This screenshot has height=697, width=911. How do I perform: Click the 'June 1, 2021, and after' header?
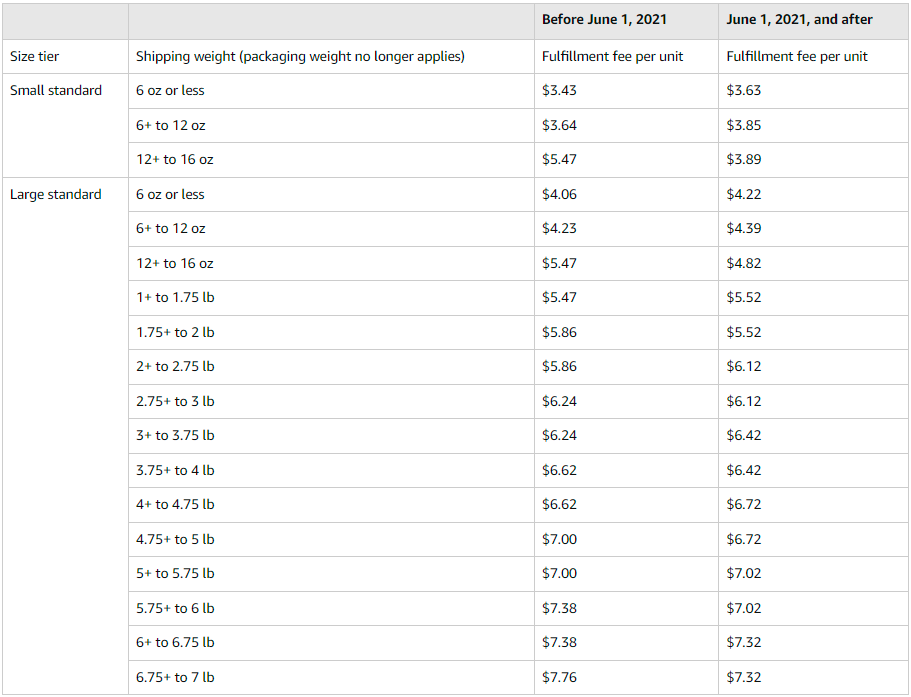[x=813, y=21]
